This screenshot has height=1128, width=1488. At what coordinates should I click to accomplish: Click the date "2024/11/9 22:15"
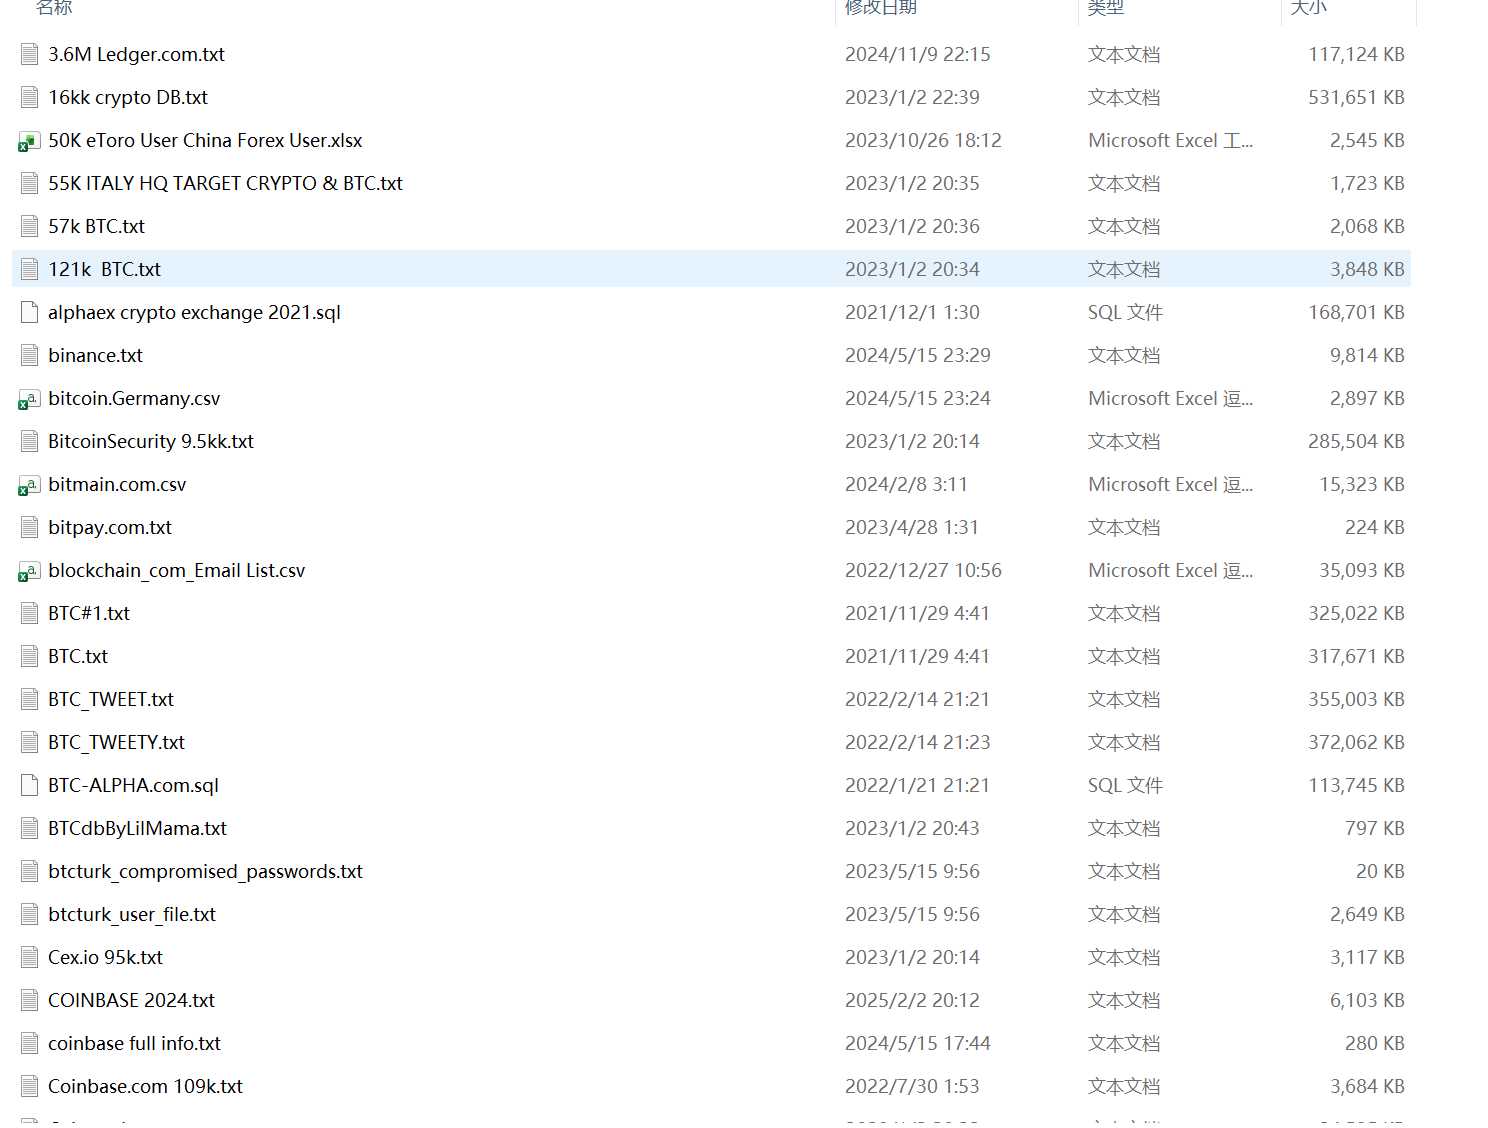[x=917, y=54]
